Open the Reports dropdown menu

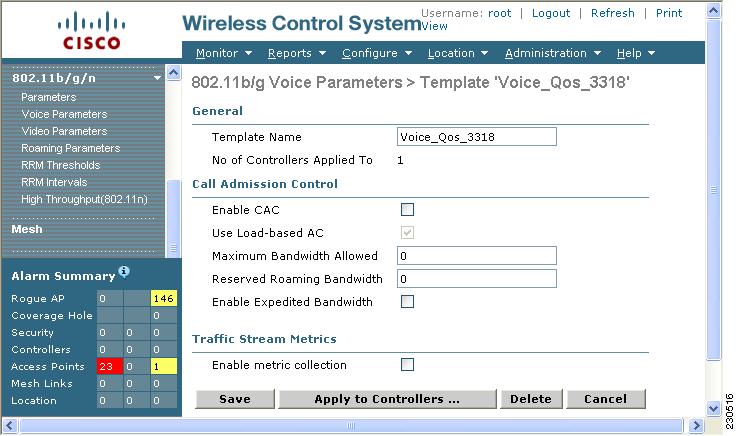pyautogui.click(x=297, y=53)
